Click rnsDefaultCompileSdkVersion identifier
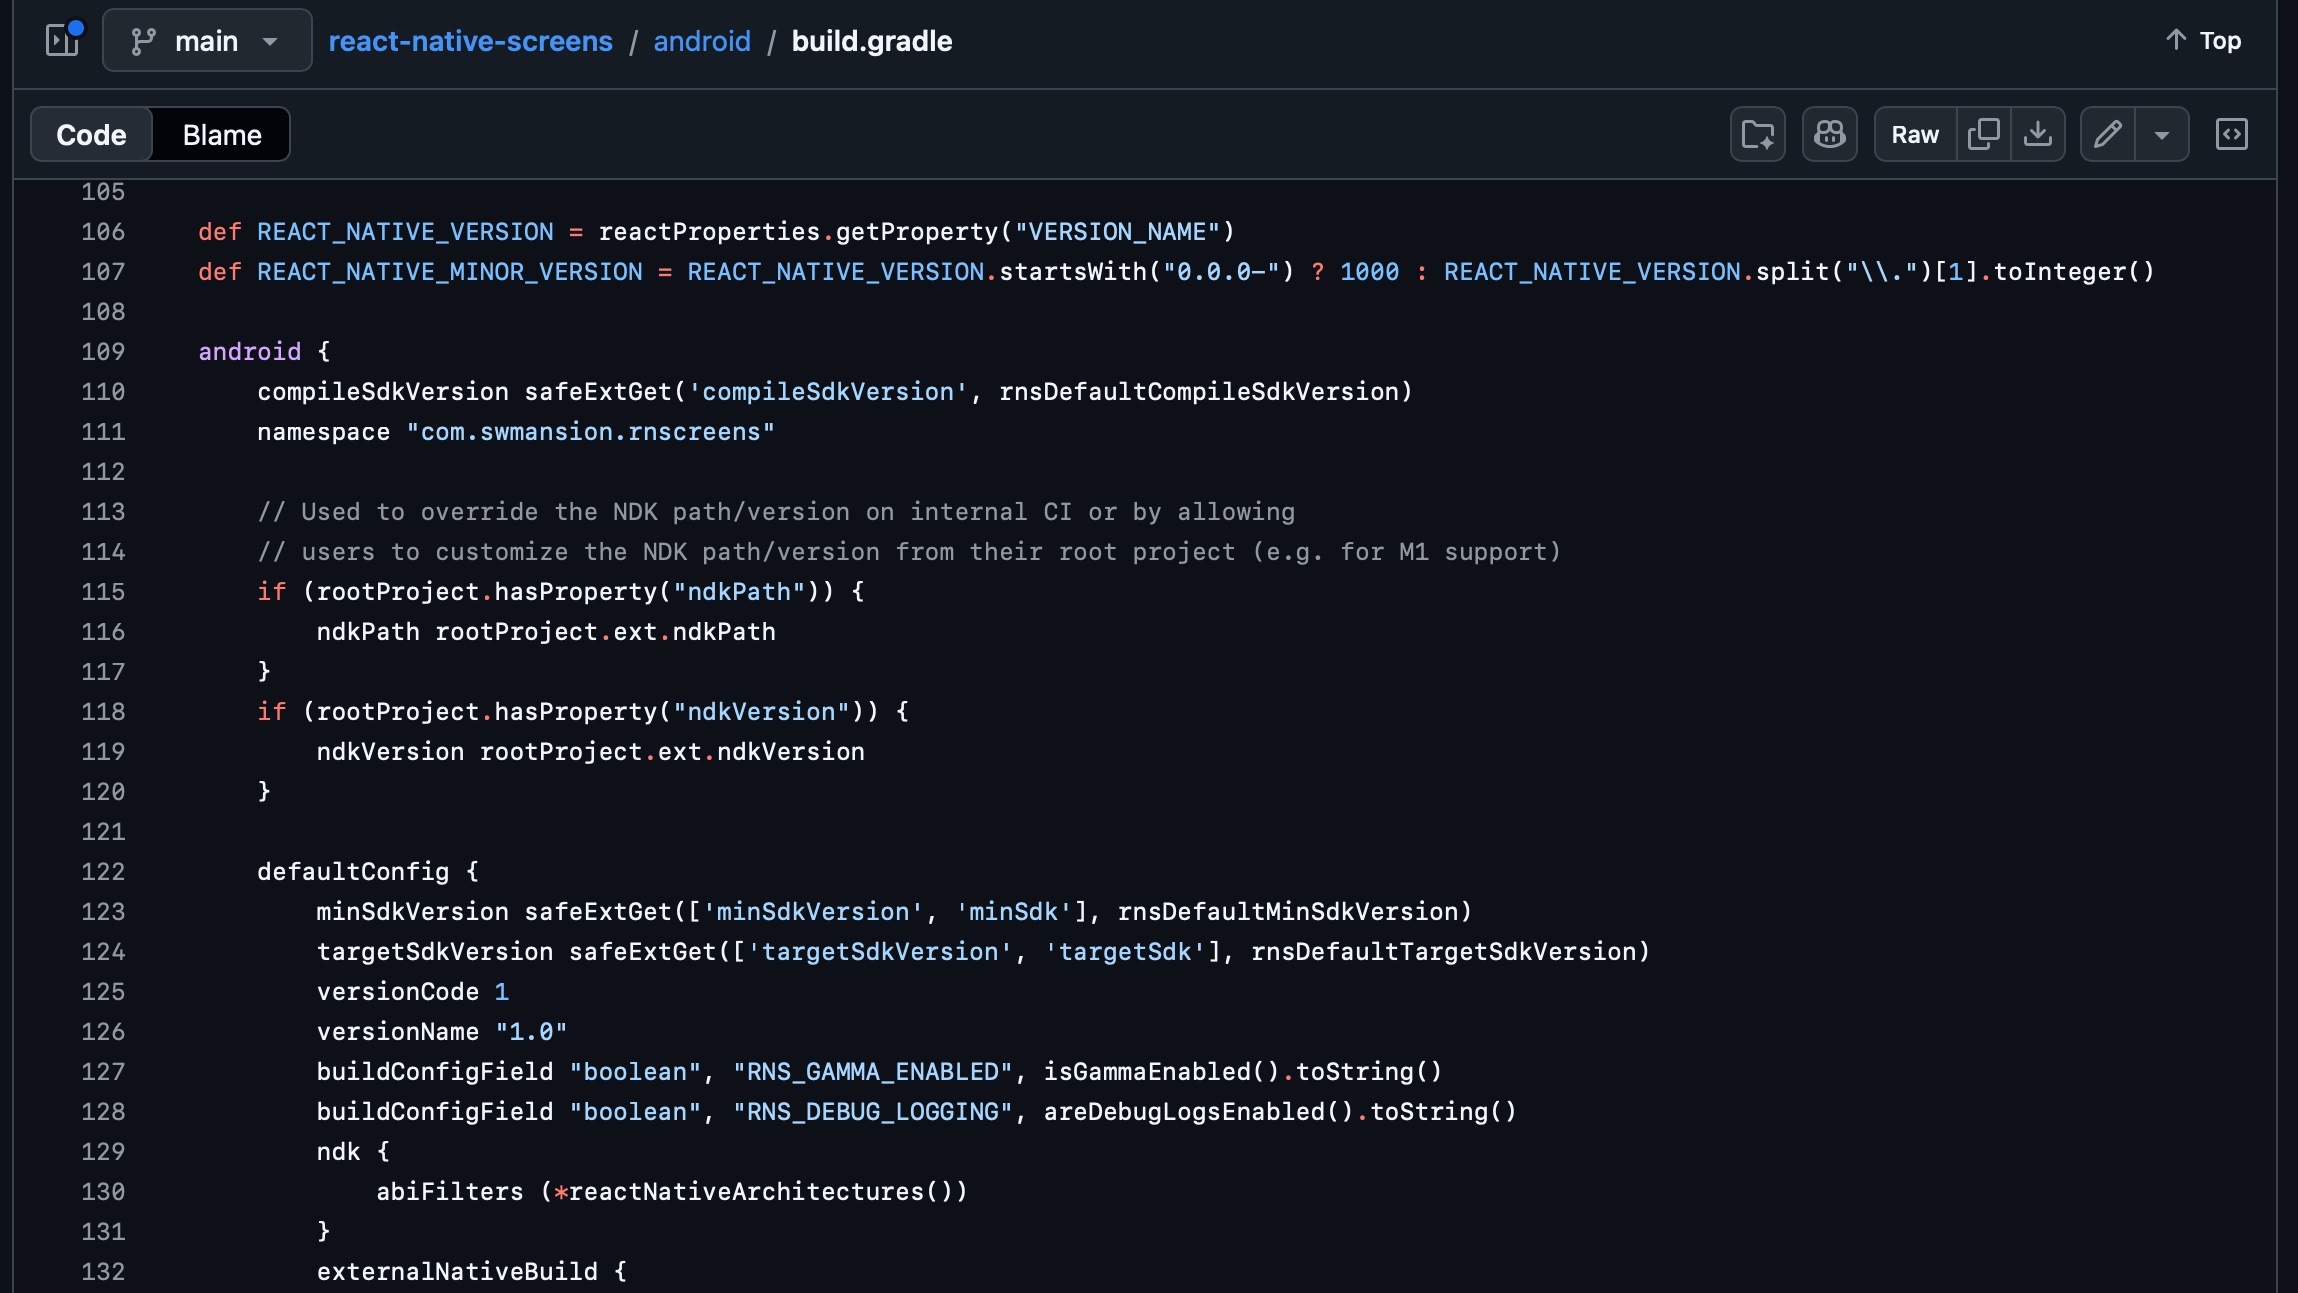The width and height of the screenshot is (2298, 1293). (x=1198, y=392)
